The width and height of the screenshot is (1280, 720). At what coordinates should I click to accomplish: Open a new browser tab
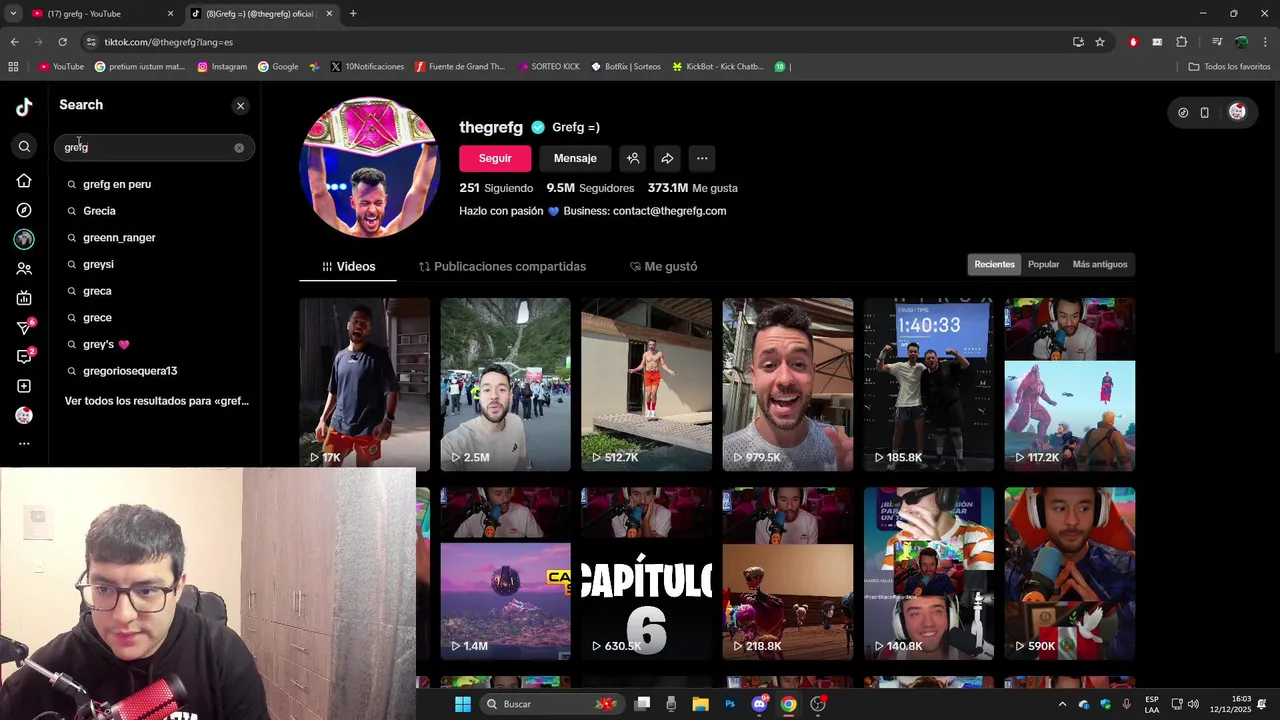click(353, 13)
